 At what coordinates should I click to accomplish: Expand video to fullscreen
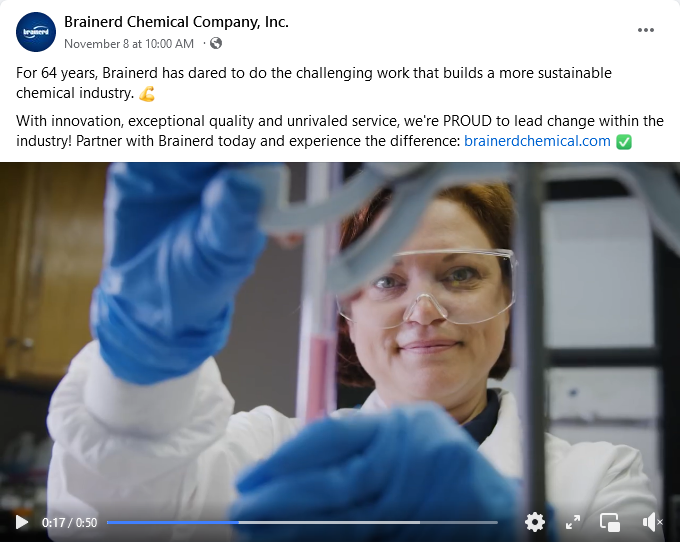(x=573, y=522)
